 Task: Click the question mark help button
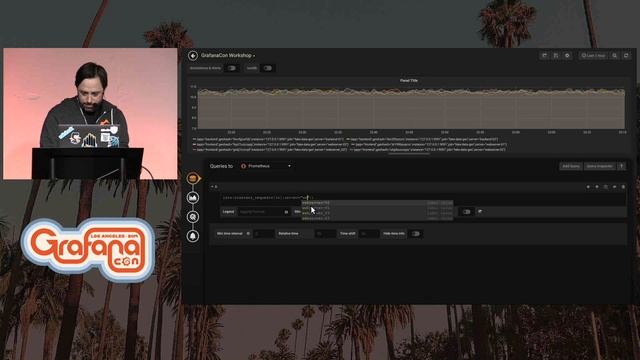(x=621, y=166)
